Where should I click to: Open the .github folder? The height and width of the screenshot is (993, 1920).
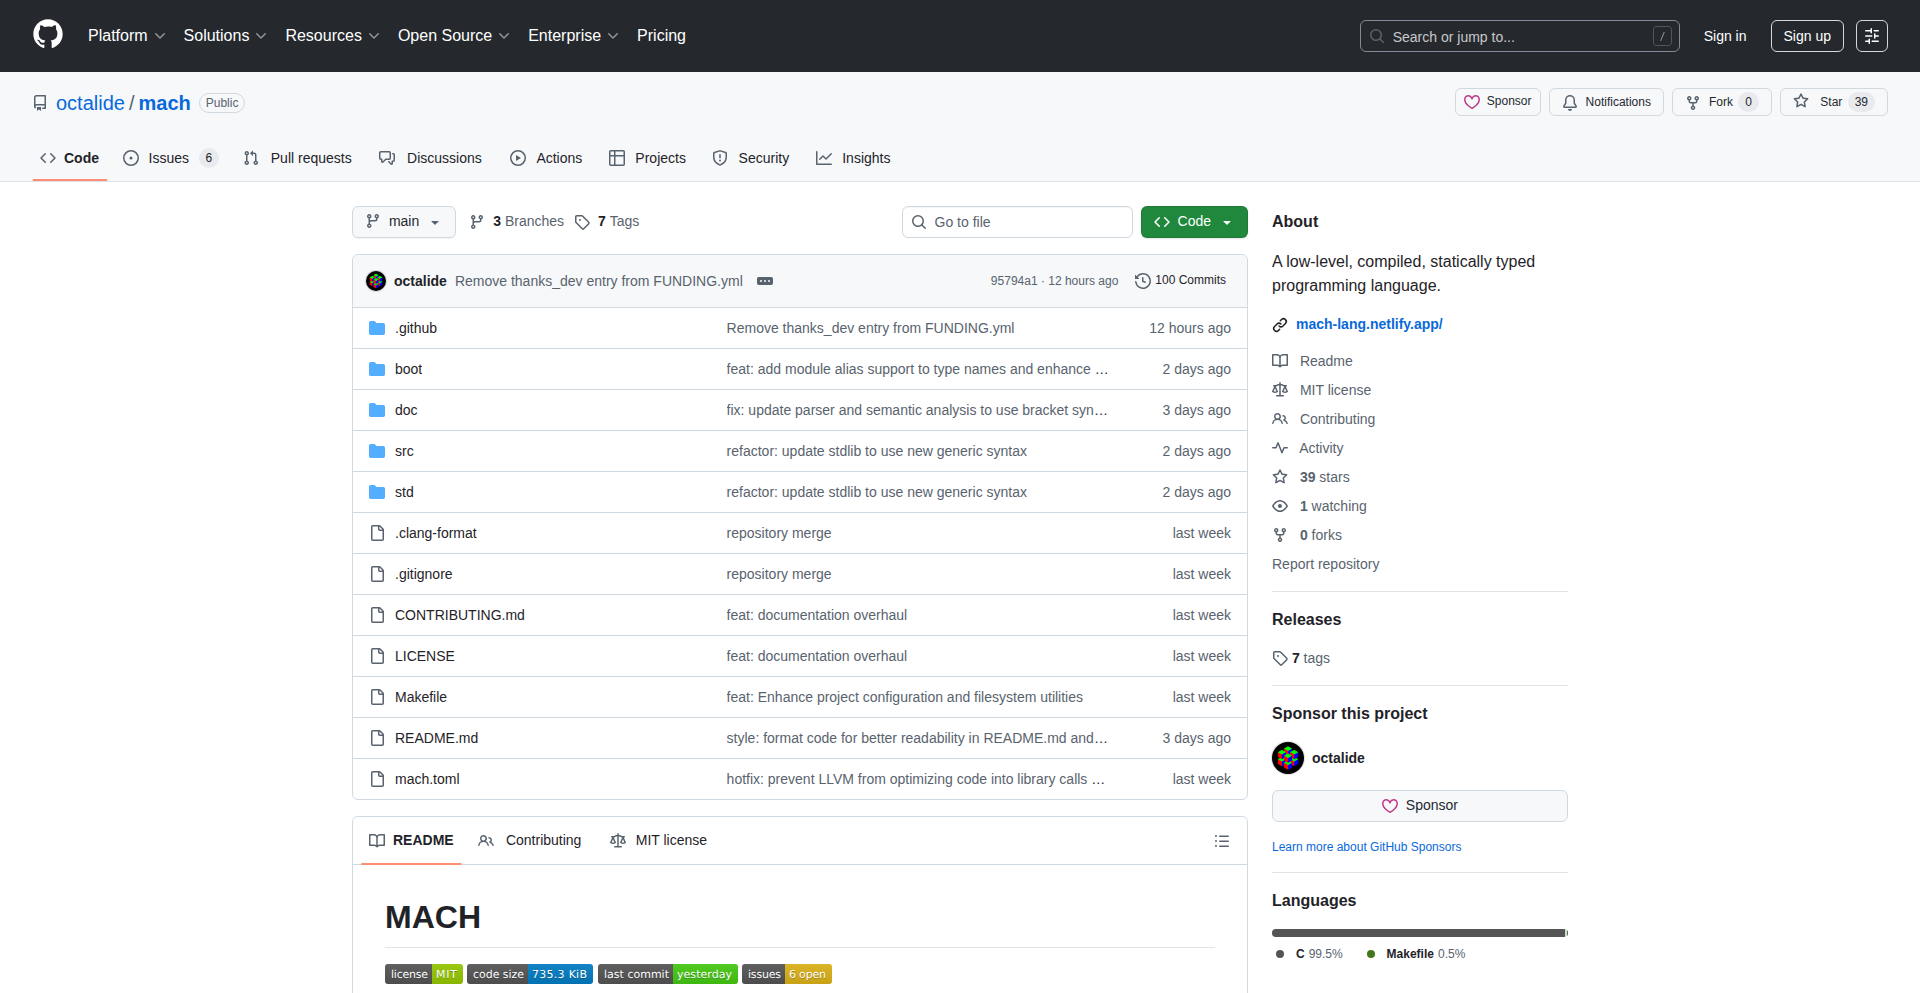coord(416,328)
